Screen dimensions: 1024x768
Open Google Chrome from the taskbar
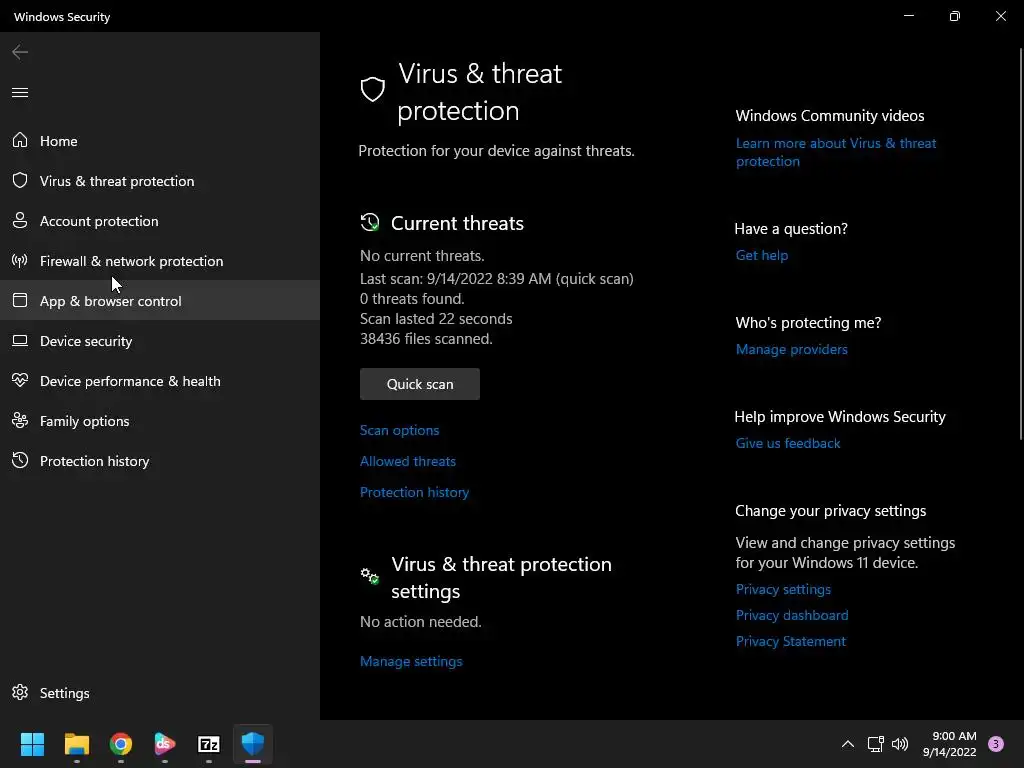point(121,744)
